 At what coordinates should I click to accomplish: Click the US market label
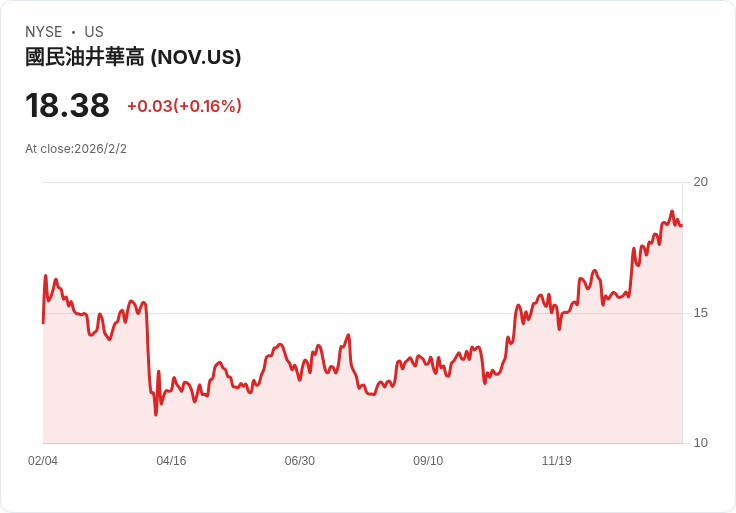pyautogui.click(x=94, y=32)
